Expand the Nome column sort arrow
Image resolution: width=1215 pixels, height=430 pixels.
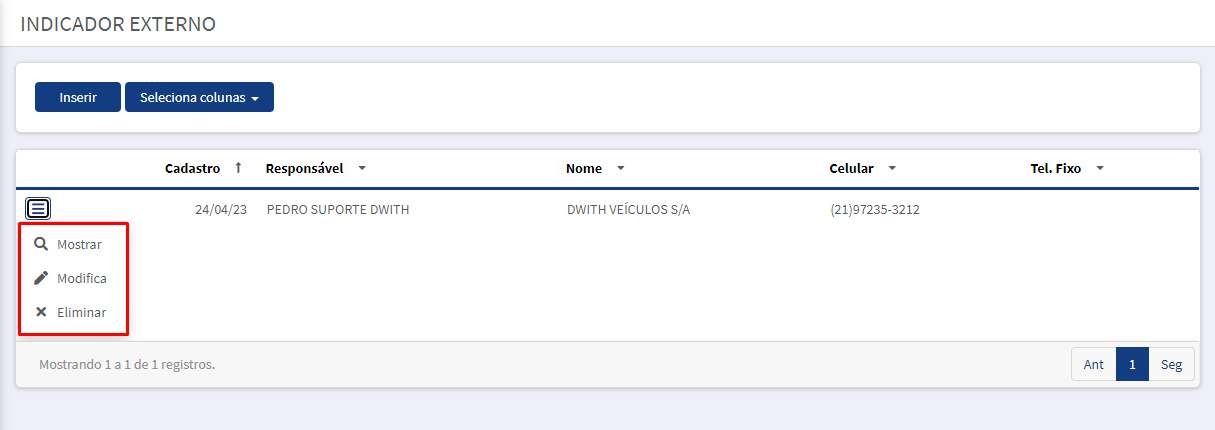pyautogui.click(x=621, y=168)
